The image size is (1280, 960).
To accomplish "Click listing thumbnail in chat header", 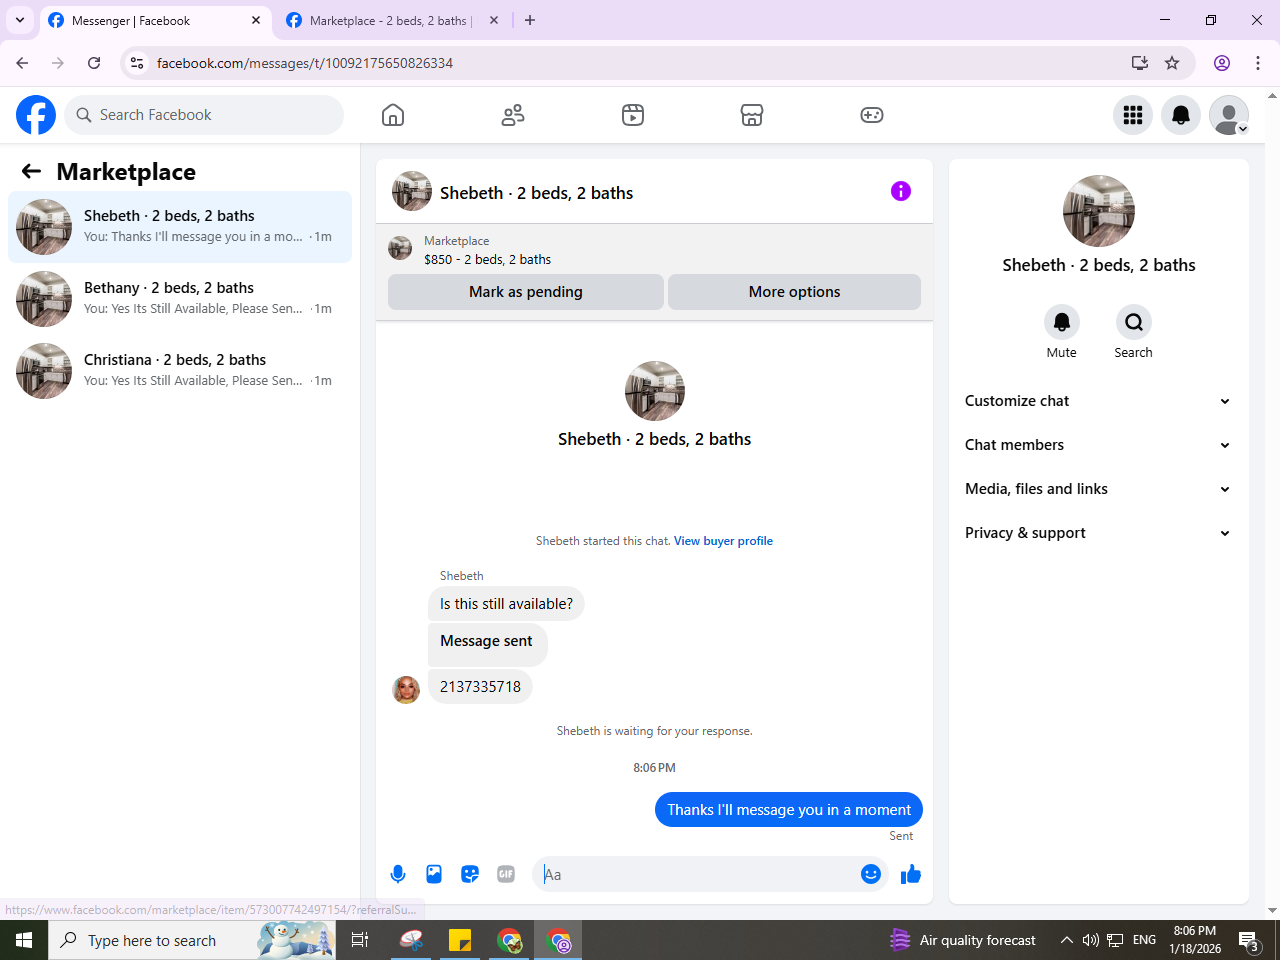I will 412,191.
